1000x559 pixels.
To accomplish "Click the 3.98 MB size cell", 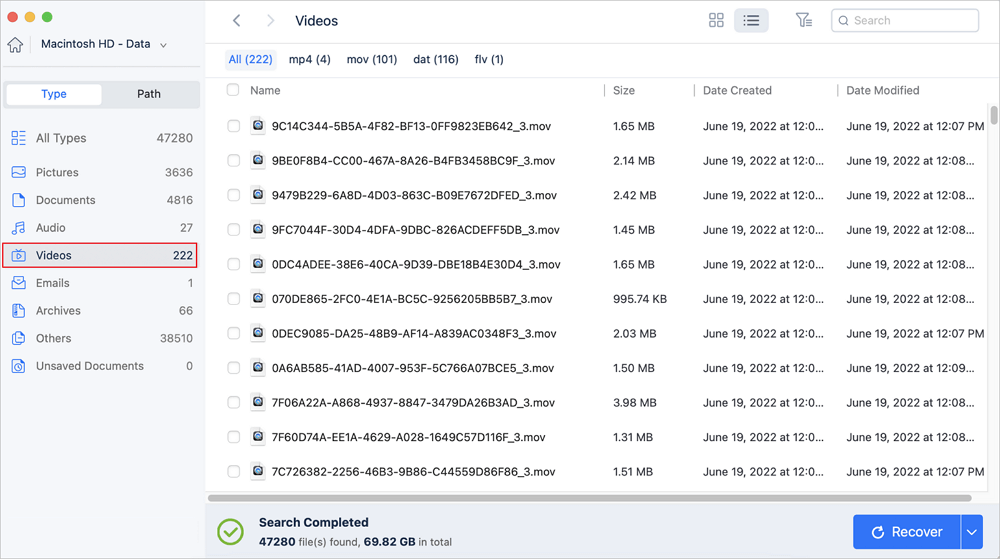I will [x=635, y=403].
